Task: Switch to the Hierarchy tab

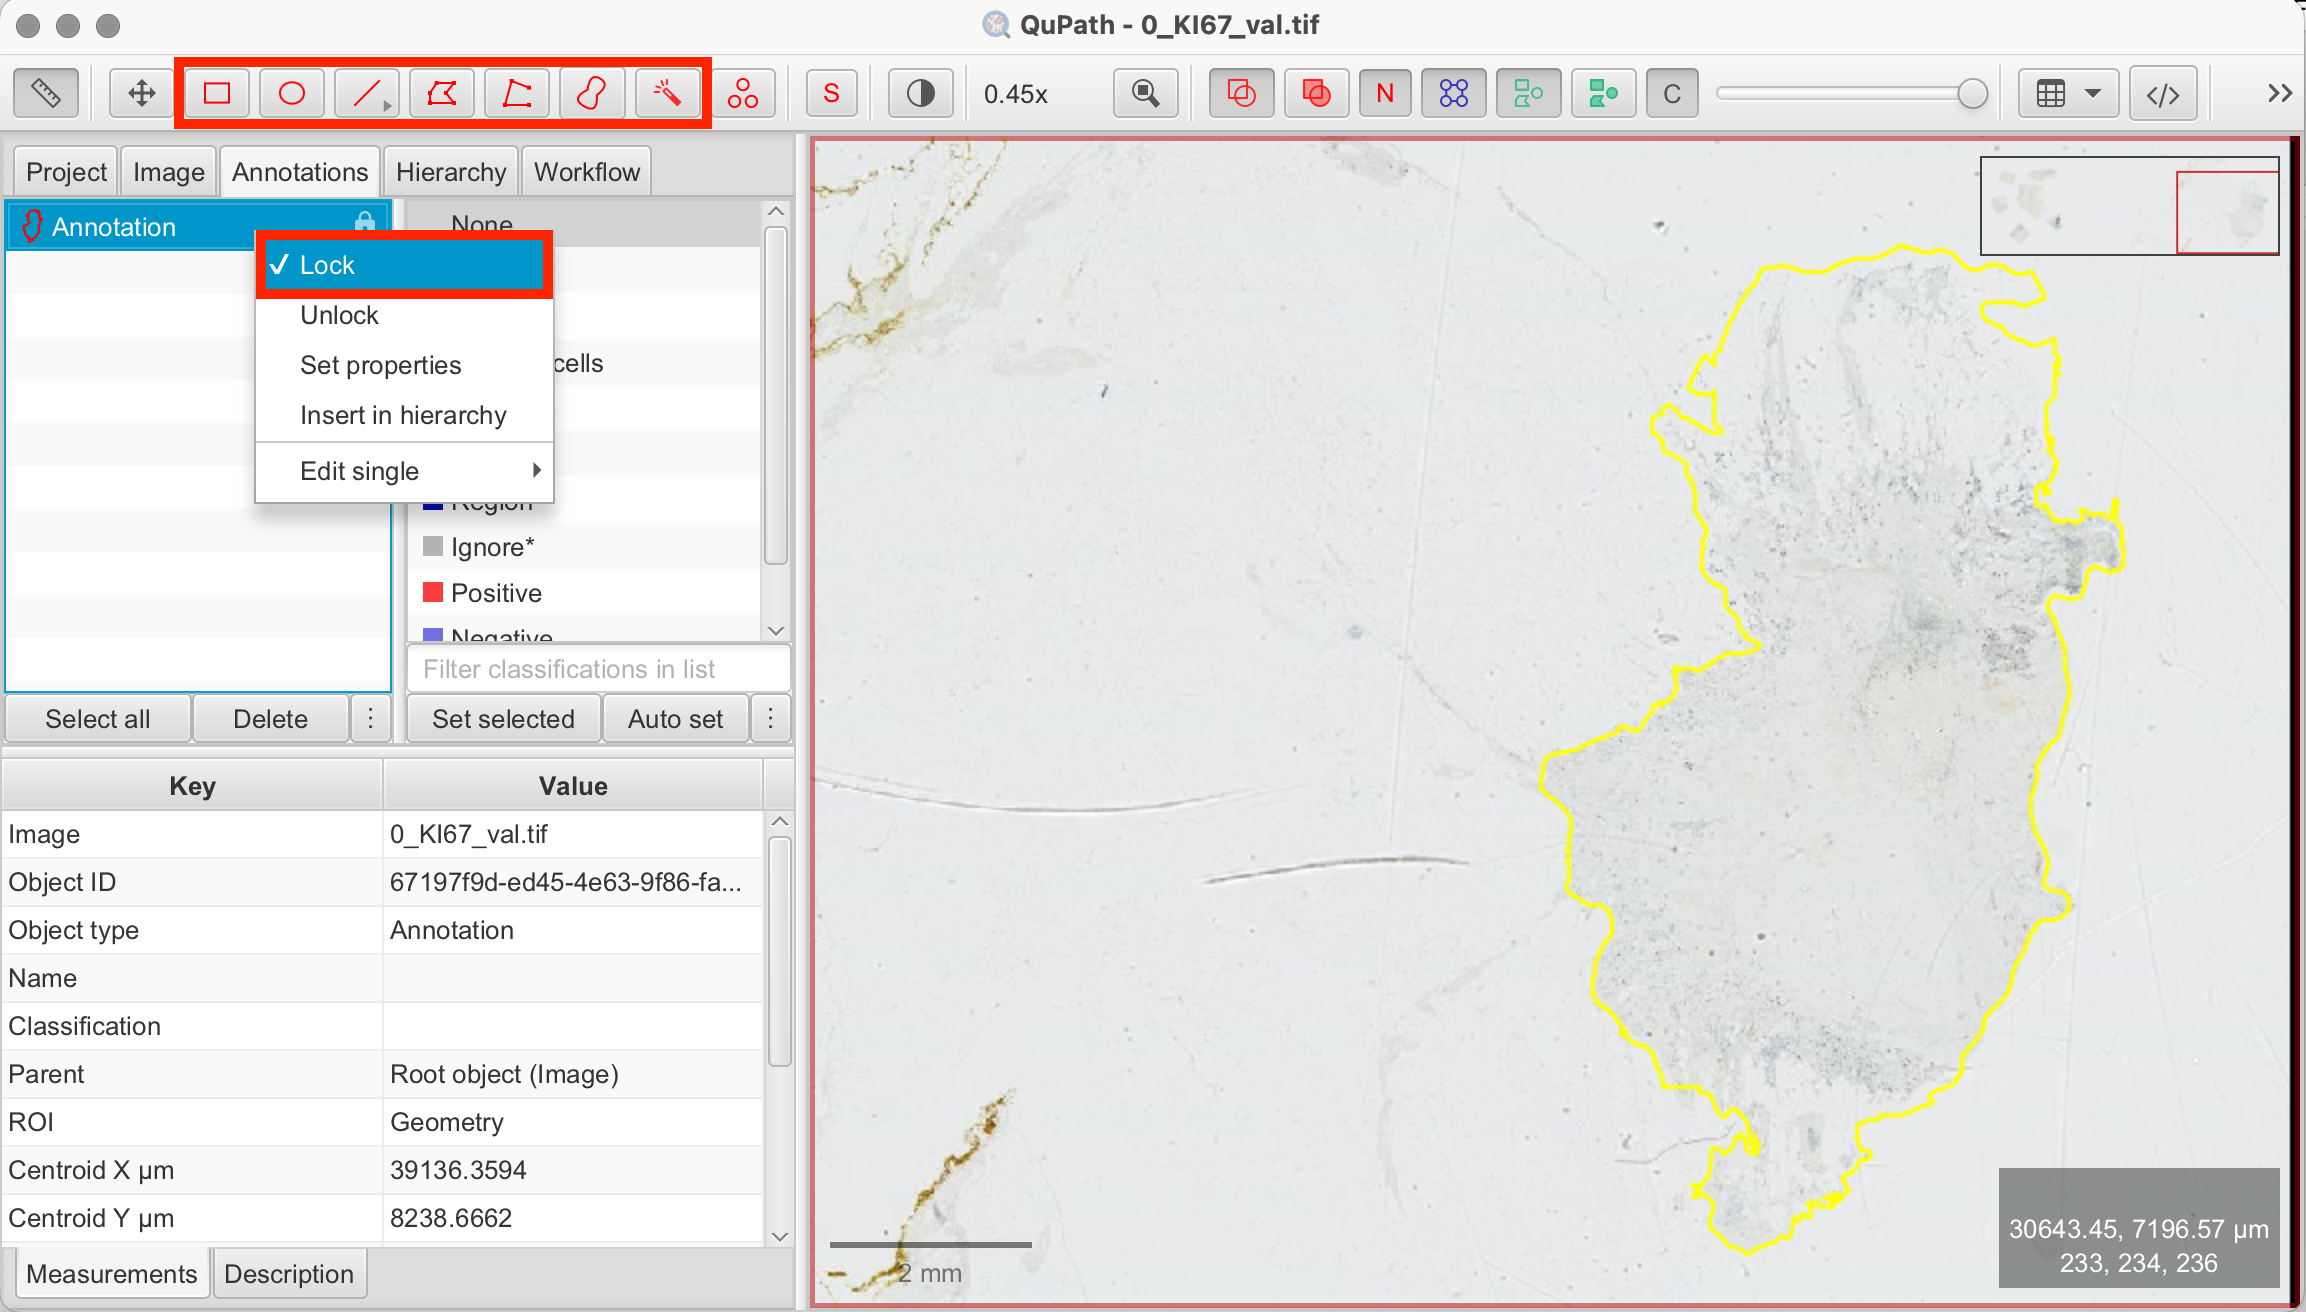Action: pos(451,172)
